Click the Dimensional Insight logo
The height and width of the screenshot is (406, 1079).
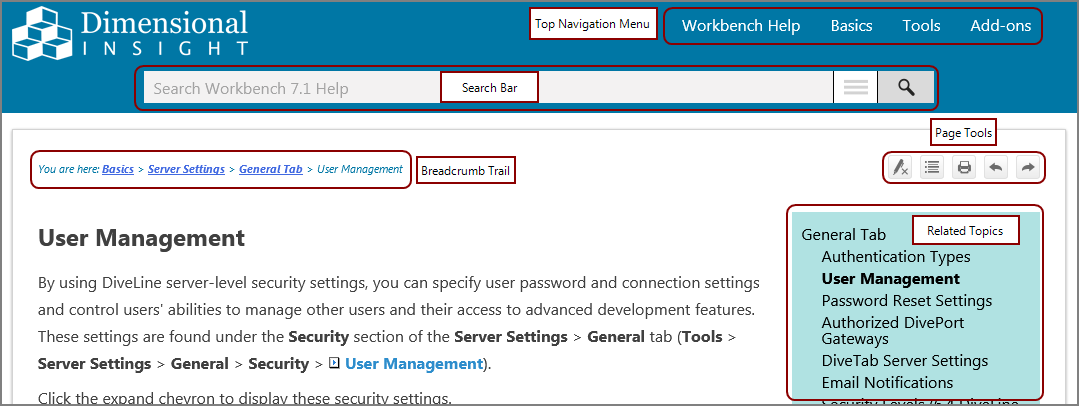pos(130,33)
